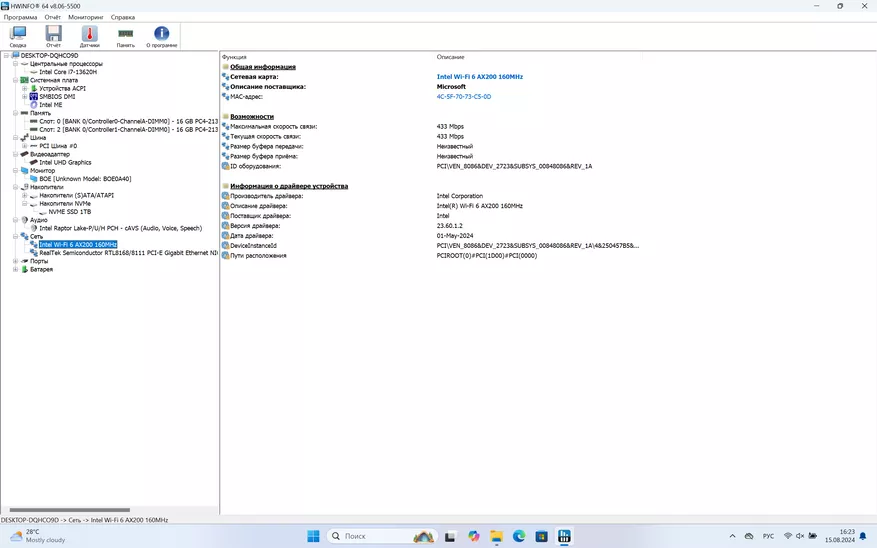This screenshot has width=877, height=548.
Task: Select the ID оборудования row
Action: [x=431, y=166]
